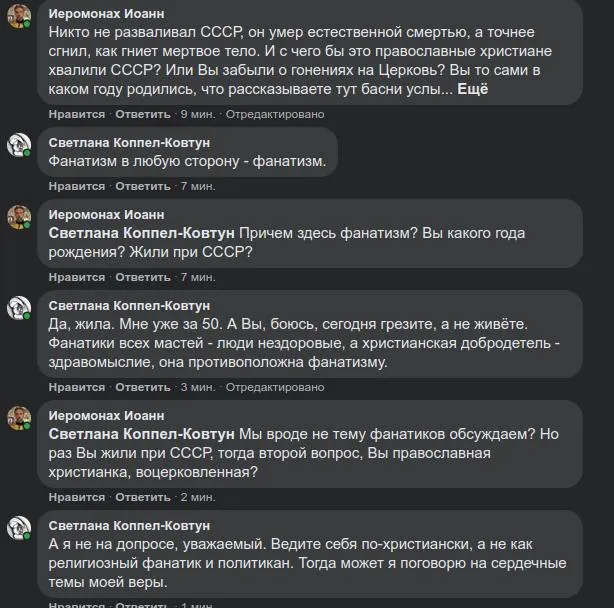Expand the top comment with "Ещё"

click(x=472, y=90)
